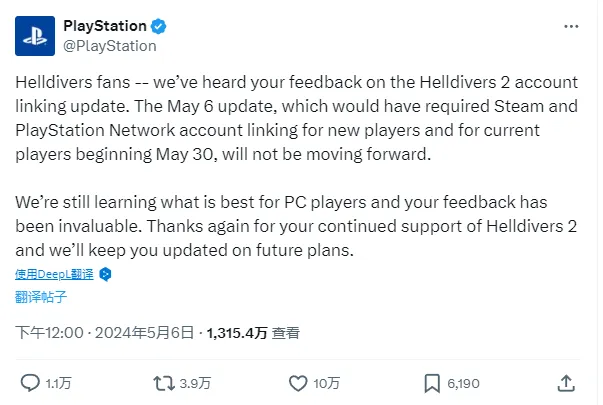Click 翻译帖子 to translate the post

pyautogui.click(x=41, y=296)
